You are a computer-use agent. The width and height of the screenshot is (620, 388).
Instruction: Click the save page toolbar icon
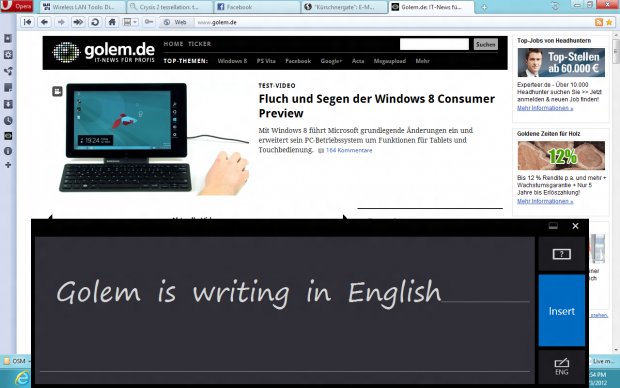point(127,22)
